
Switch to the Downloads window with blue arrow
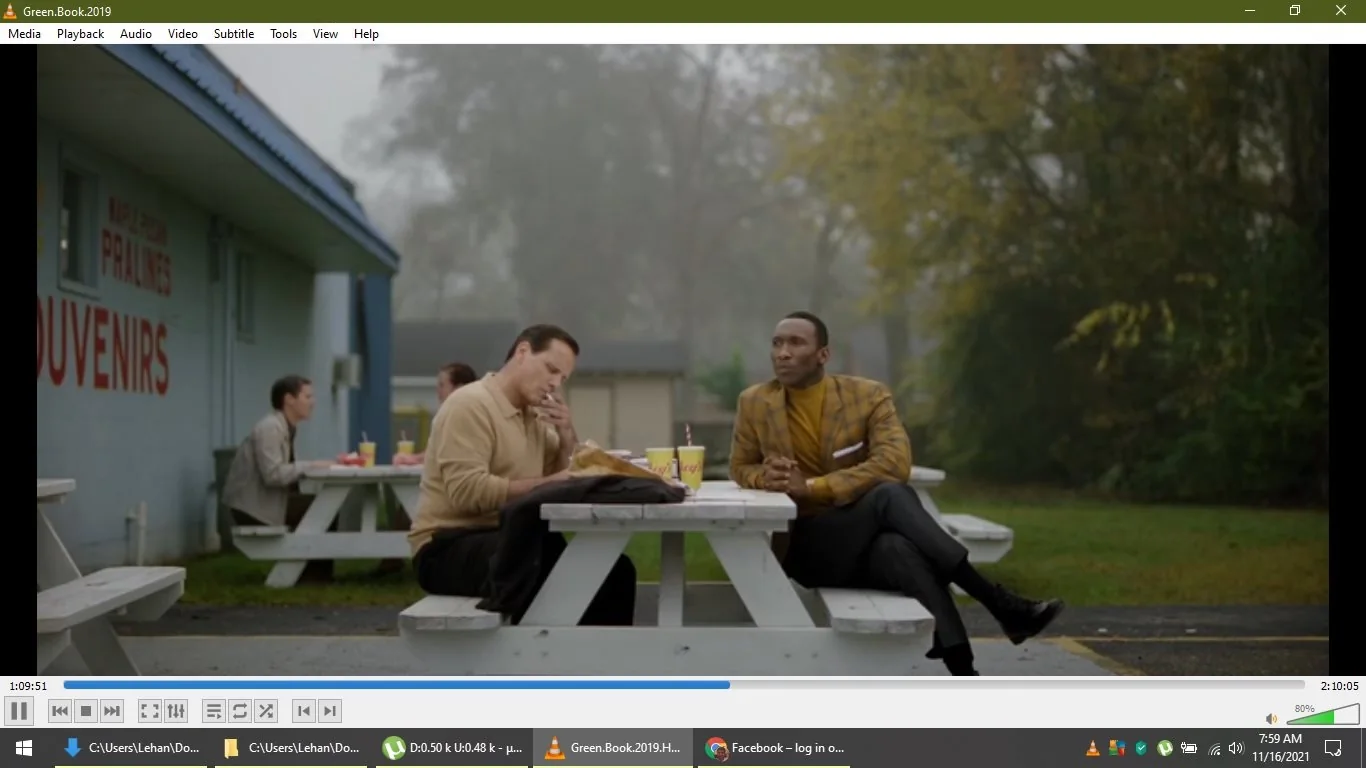[x=131, y=748]
